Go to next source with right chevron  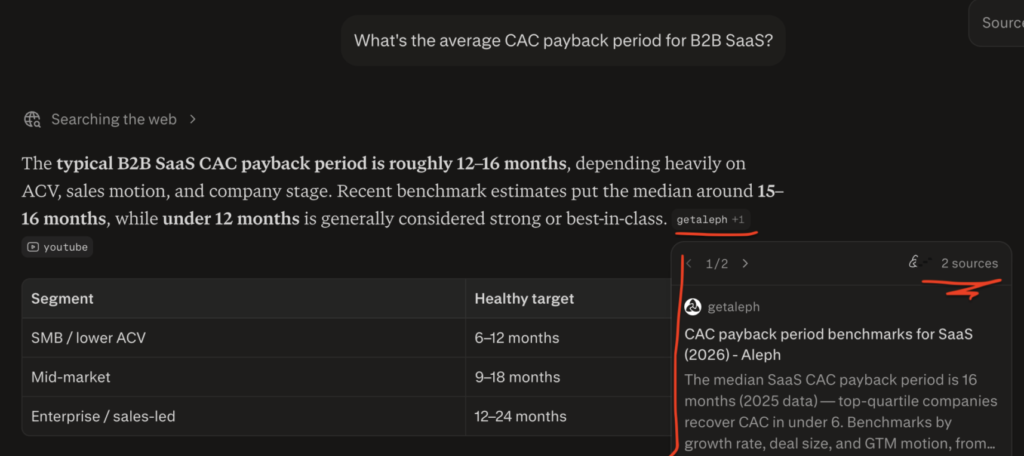click(745, 264)
